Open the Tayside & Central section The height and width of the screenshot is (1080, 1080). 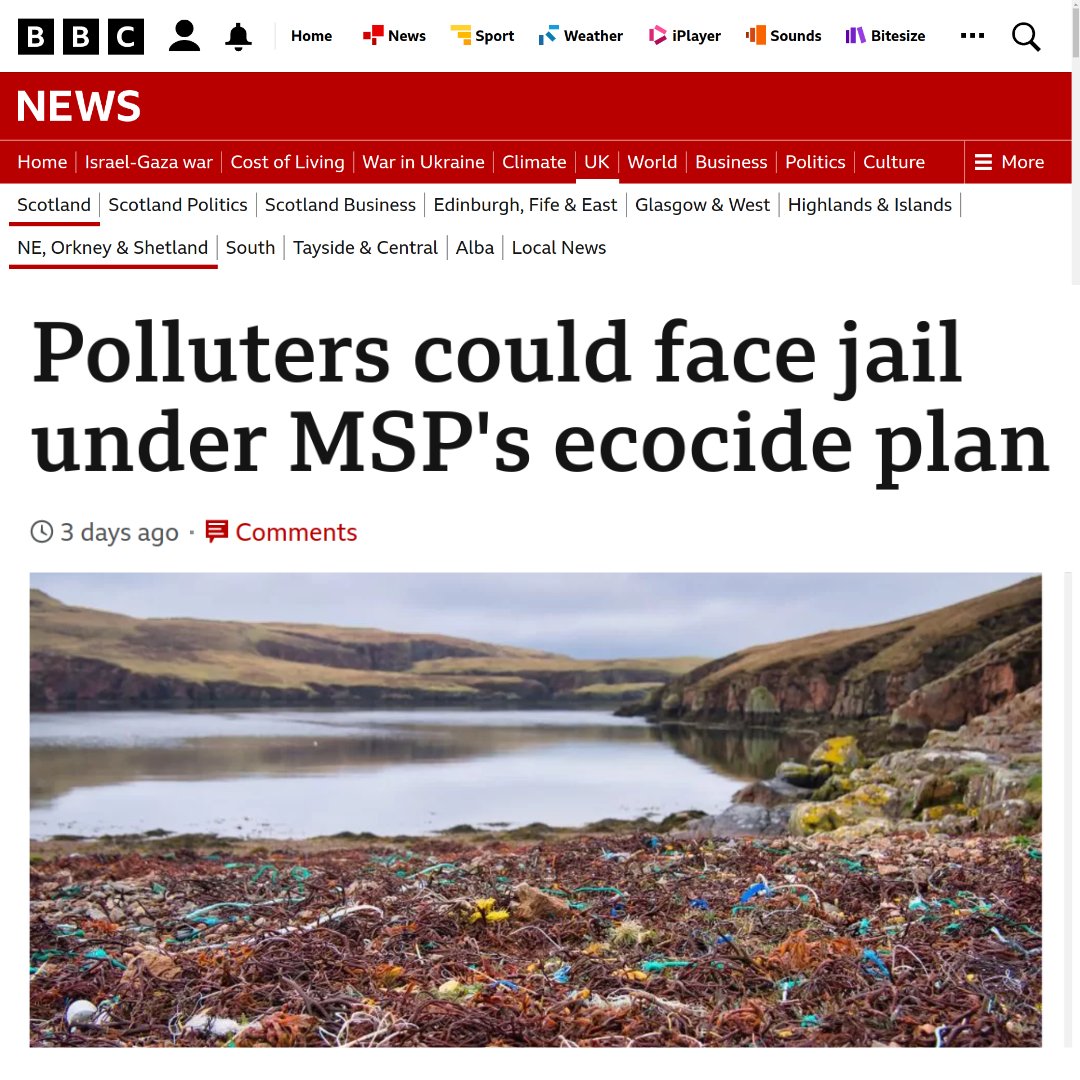point(365,247)
